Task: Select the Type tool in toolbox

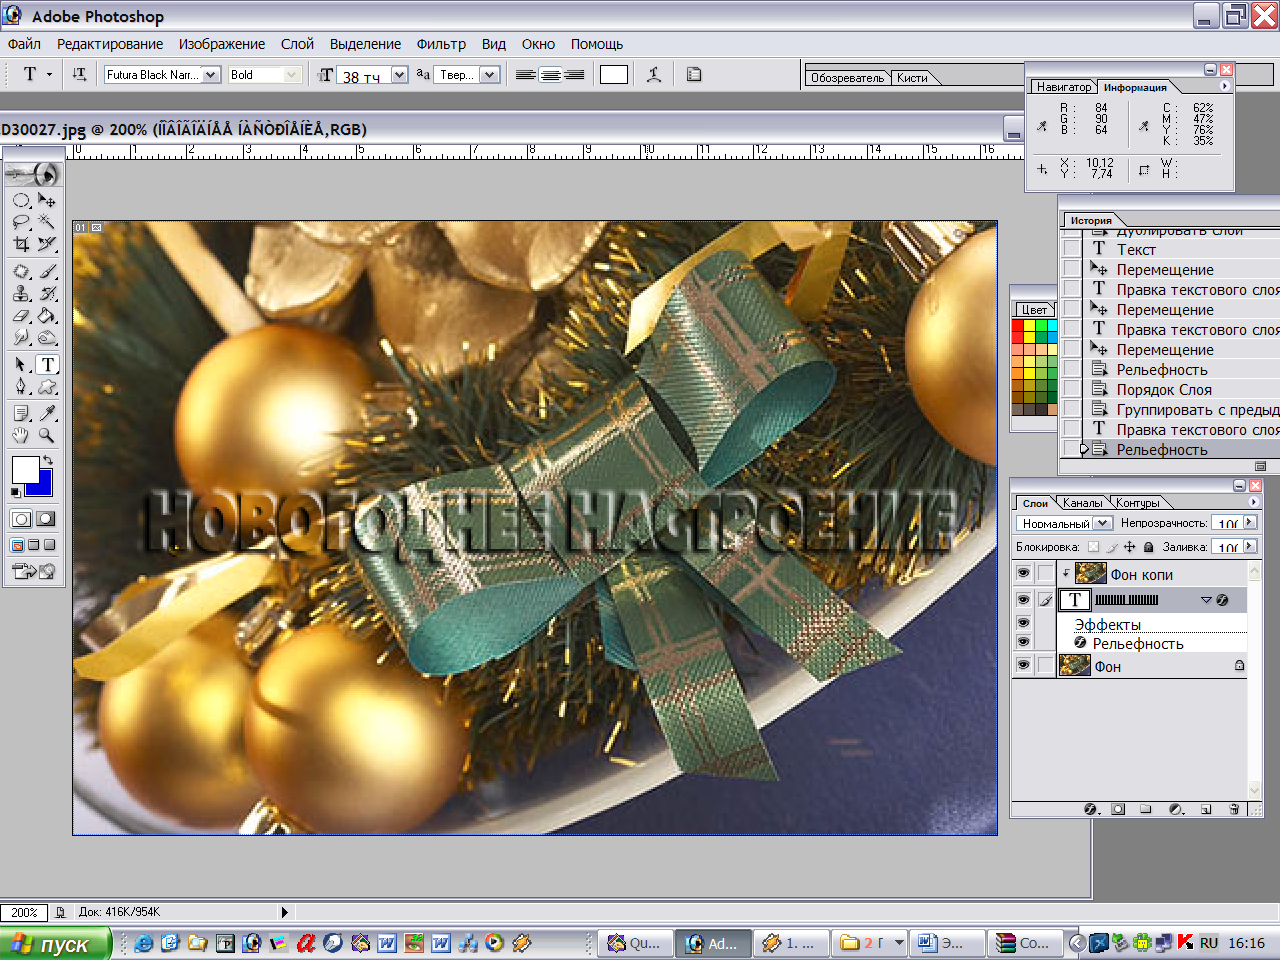Action: 47,365
